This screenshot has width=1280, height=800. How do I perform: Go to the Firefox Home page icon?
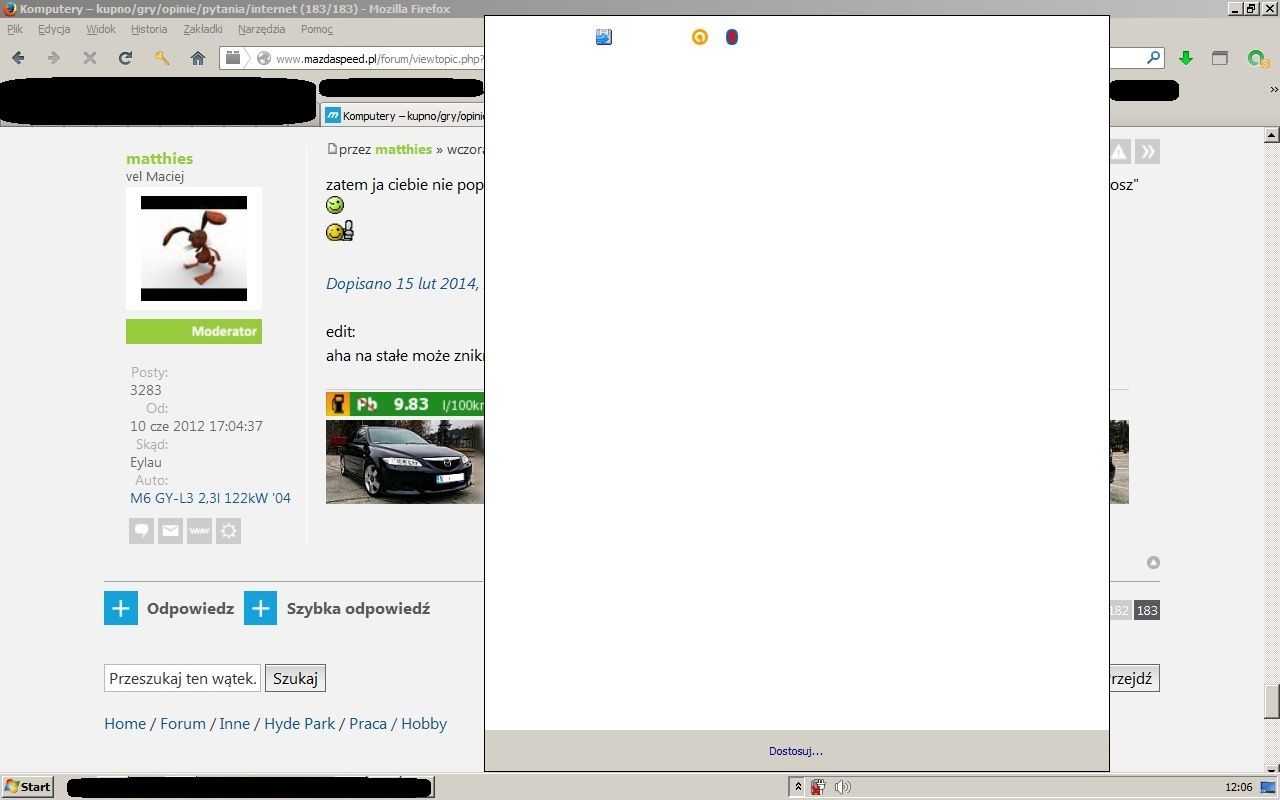198,58
